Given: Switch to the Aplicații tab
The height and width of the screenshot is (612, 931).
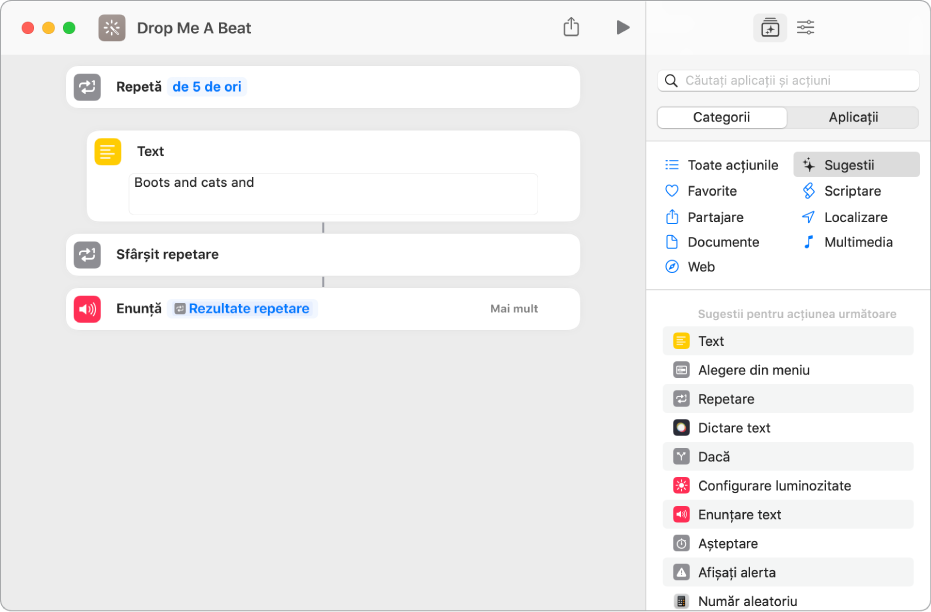Looking at the screenshot, I should (x=853, y=118).
